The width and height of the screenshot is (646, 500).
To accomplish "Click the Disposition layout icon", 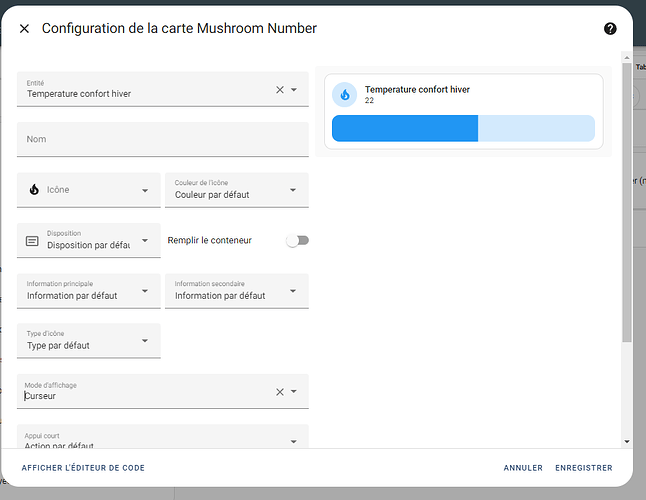I will (32, 241).
